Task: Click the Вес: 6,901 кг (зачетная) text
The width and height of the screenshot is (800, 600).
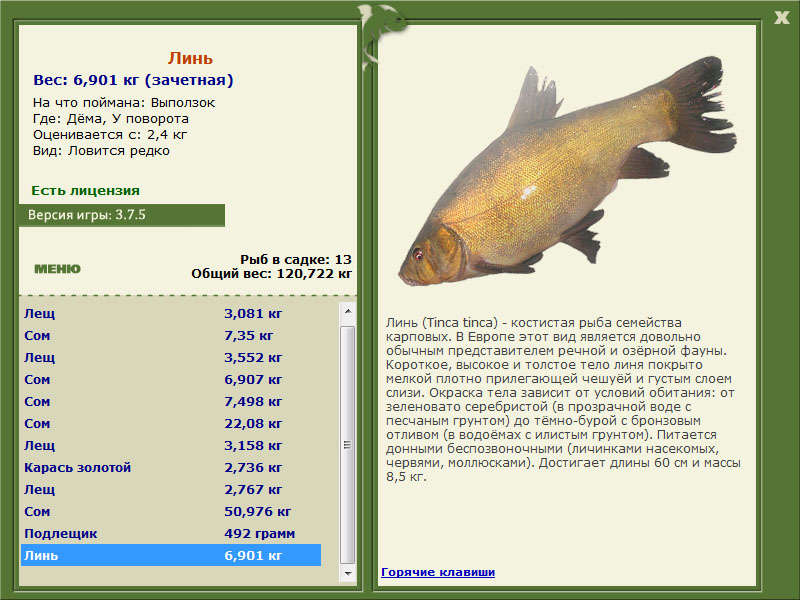Action: tap(133, 80)
